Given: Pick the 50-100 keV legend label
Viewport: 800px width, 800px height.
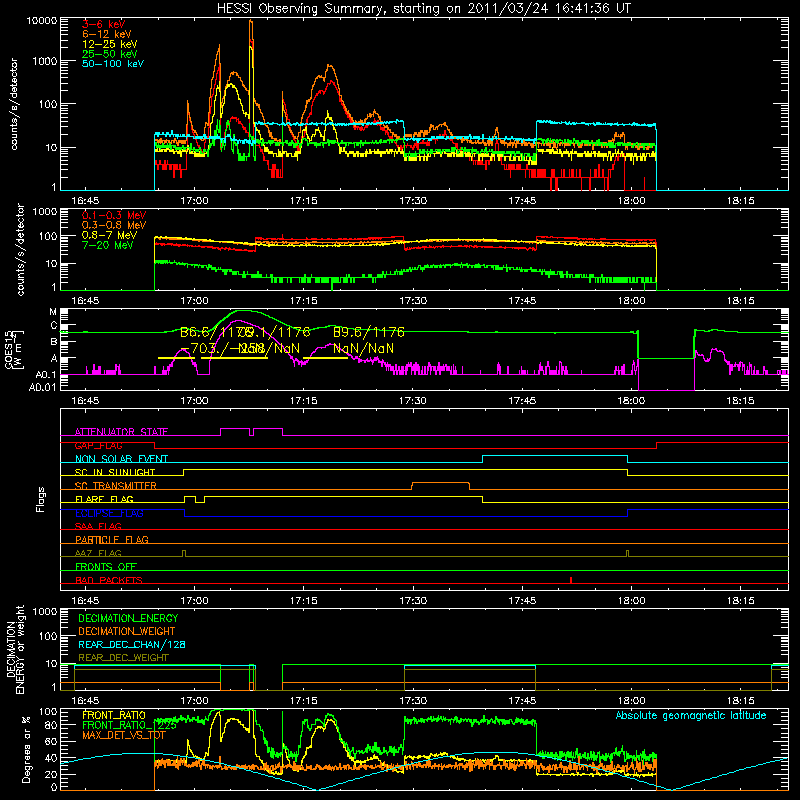Looking at the screenshot, I should coord(113,64).
